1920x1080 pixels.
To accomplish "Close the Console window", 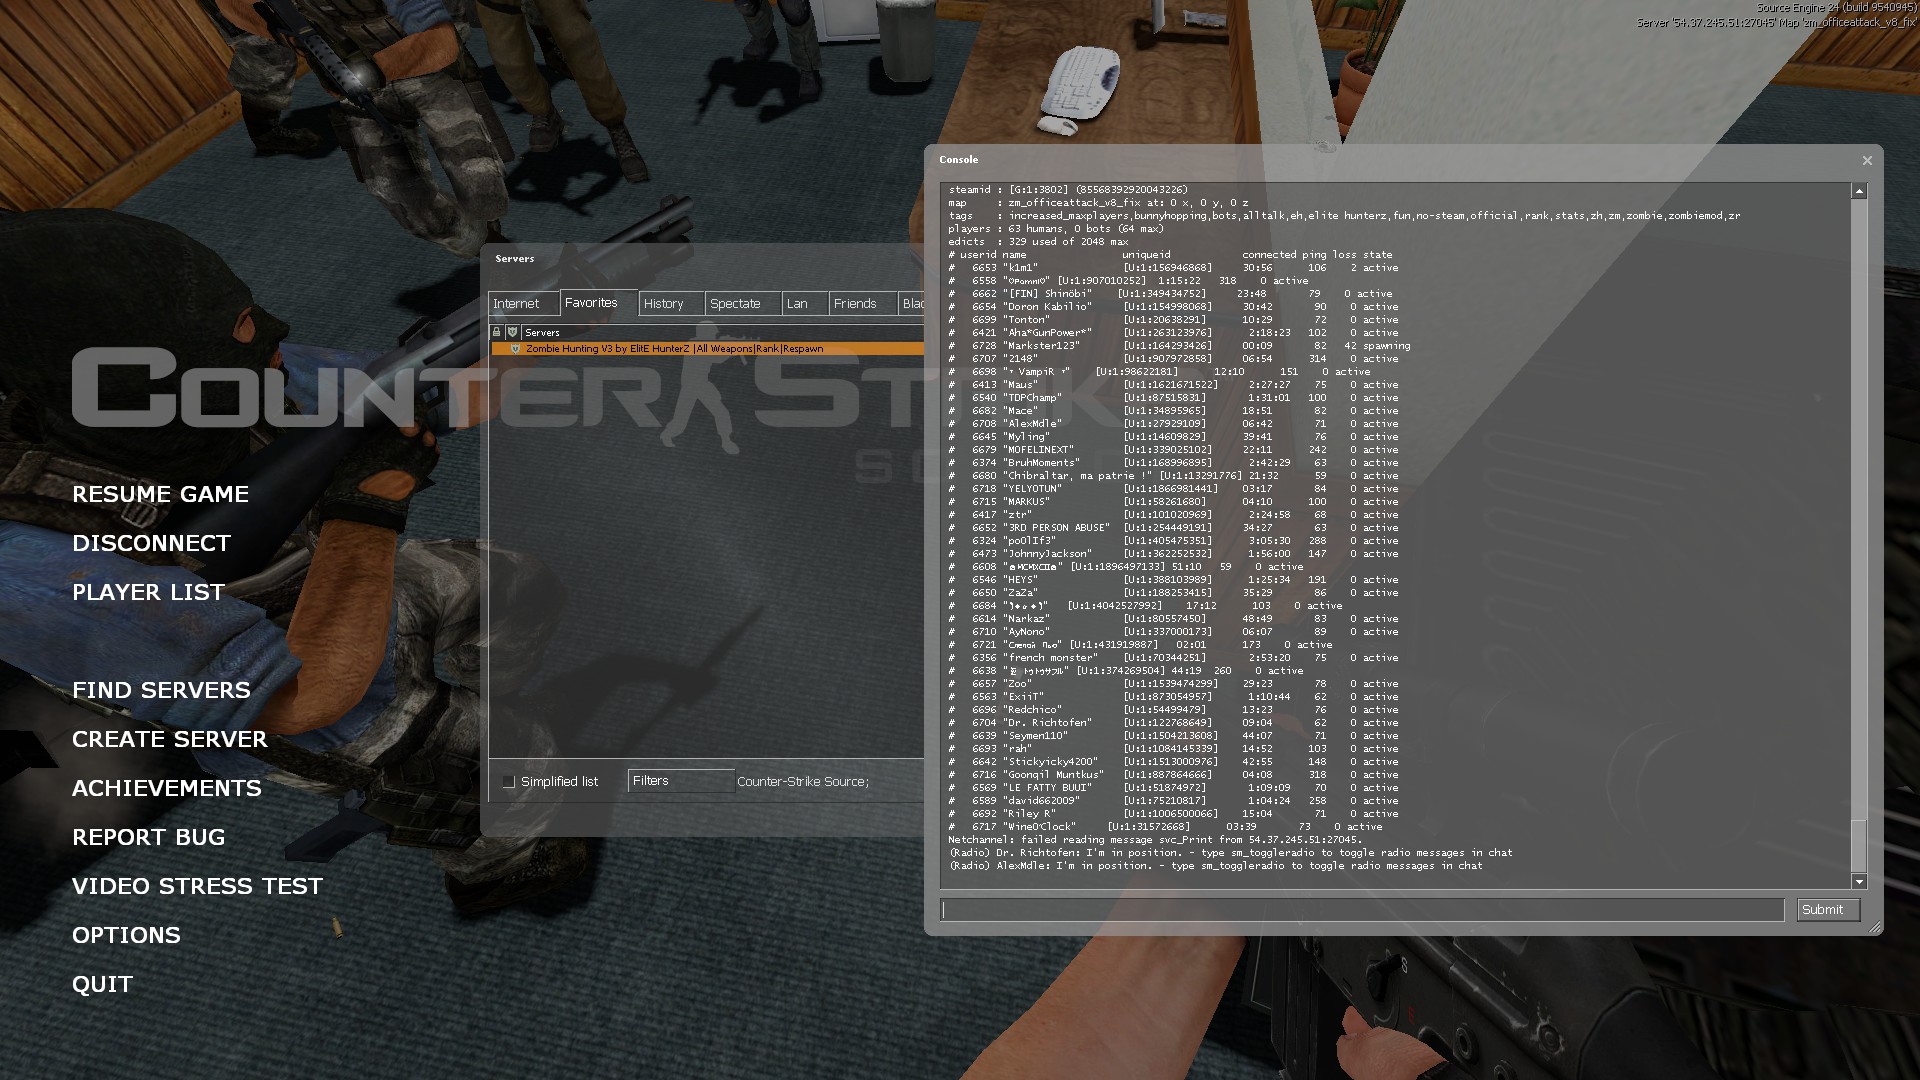I will (x=1867, y=160).
